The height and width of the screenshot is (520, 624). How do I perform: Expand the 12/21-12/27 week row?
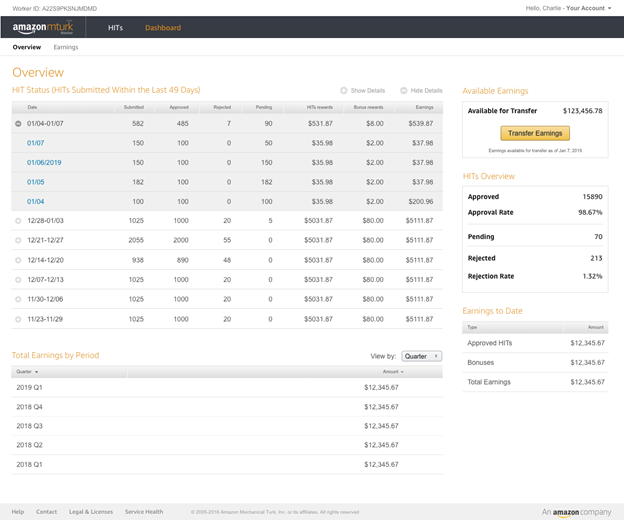point(18,240)
